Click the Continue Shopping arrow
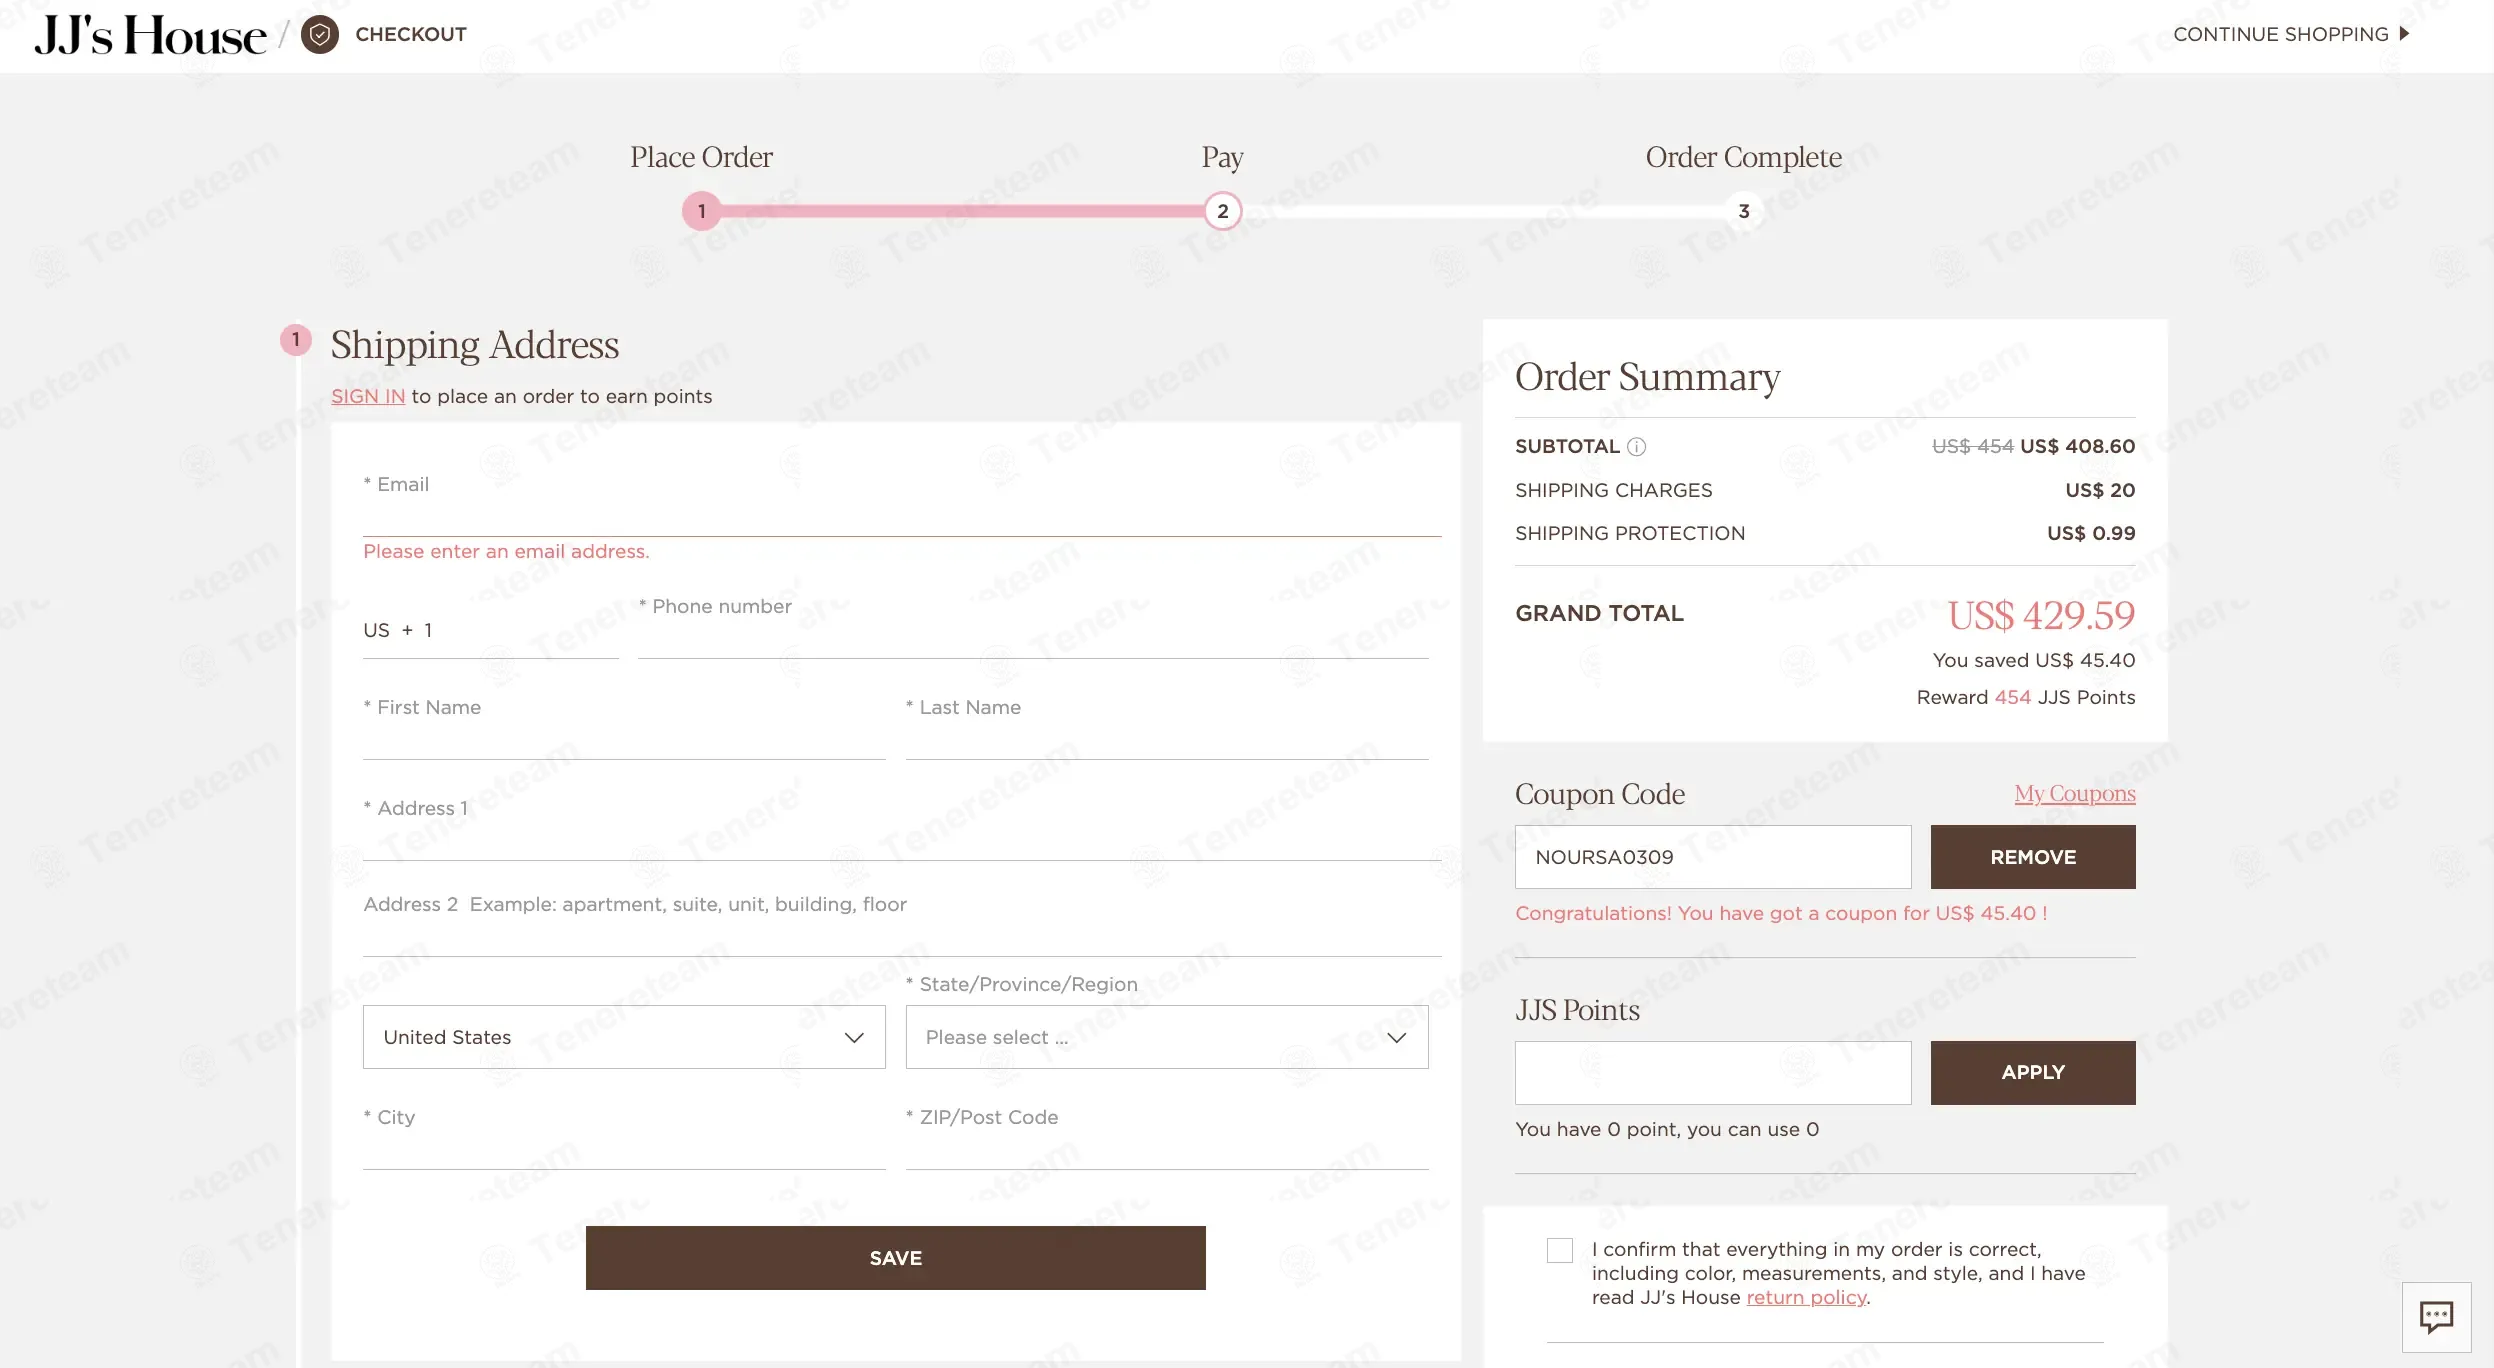 coord(2404,34)
